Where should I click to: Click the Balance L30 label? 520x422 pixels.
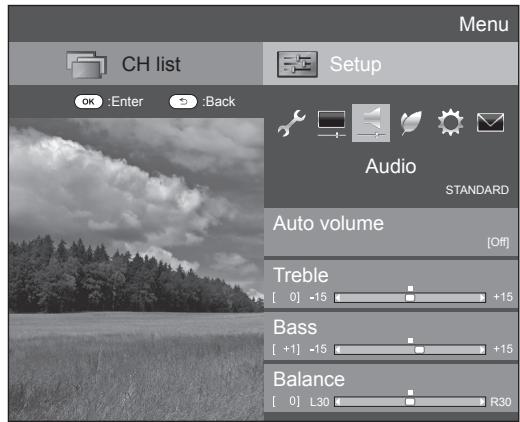pos(320,402)
